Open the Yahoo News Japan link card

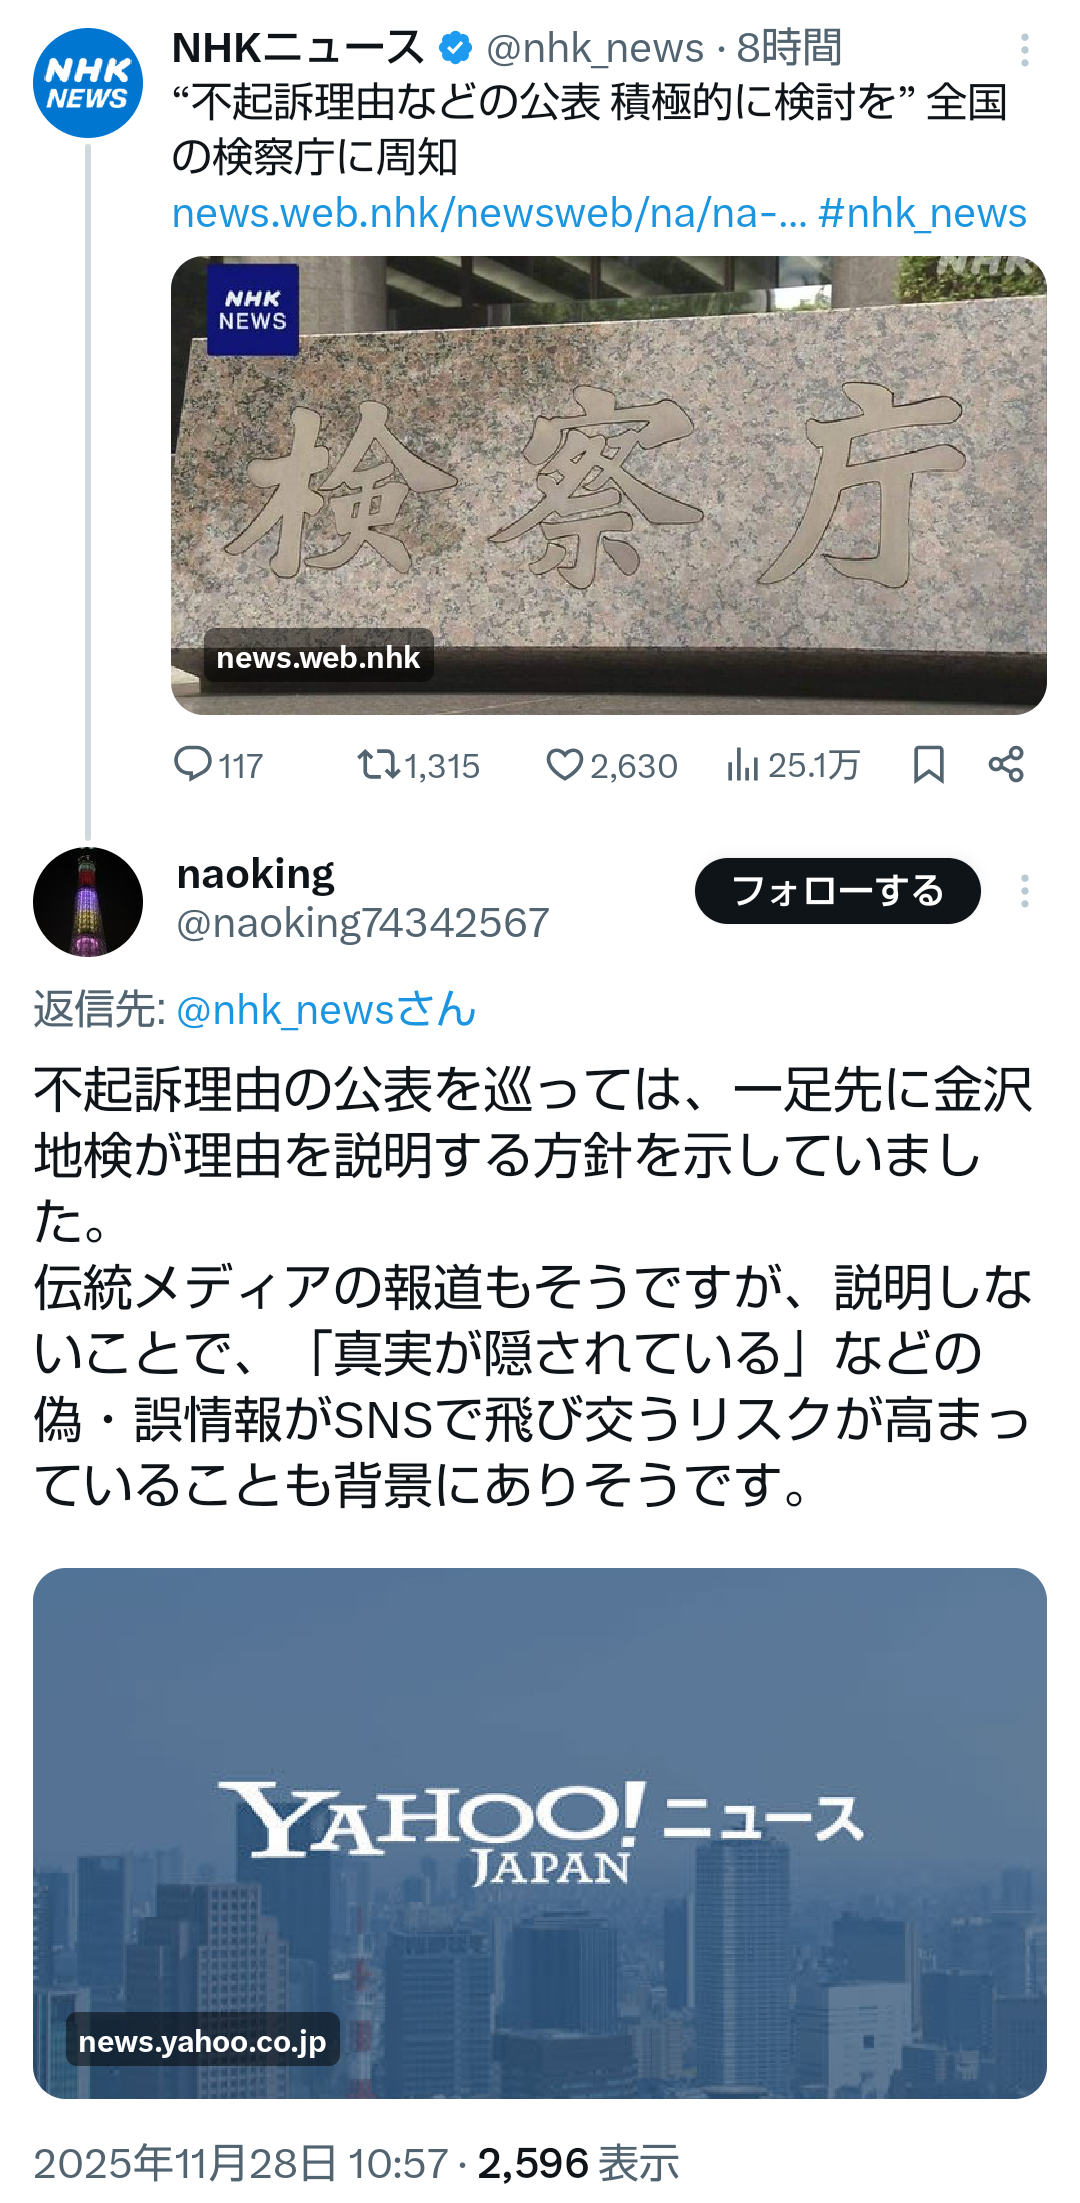540,1833
